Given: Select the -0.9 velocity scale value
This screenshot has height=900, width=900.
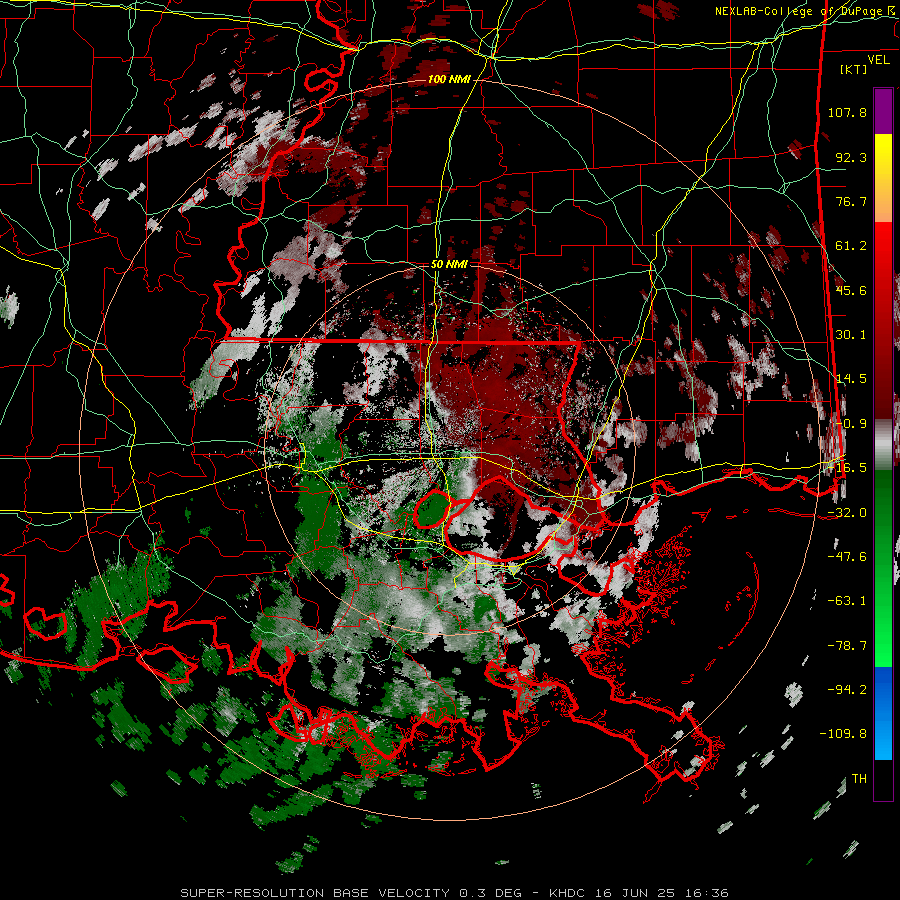Looking at the screenshot, I should [x=851, y=424].
